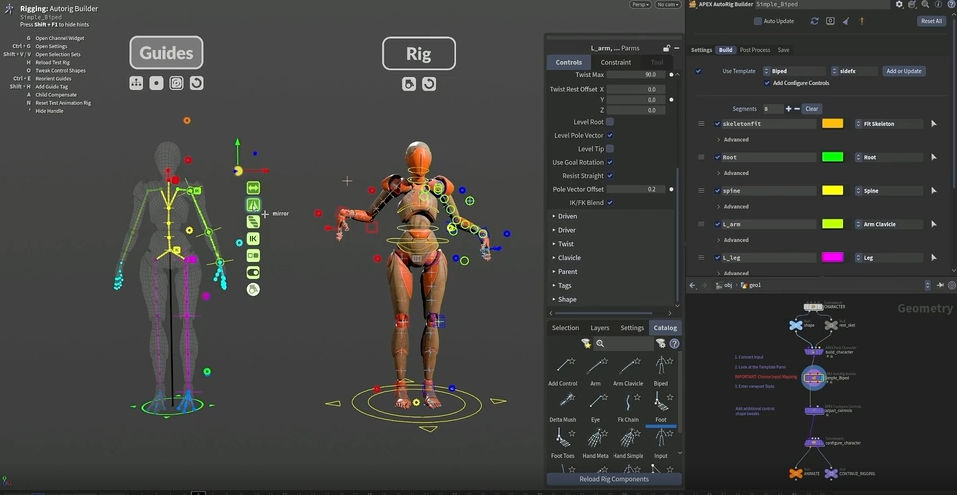This screenshot has width=957, height=495.
Task: Disable the spine segment checkbox
Action: coord(718,191)
